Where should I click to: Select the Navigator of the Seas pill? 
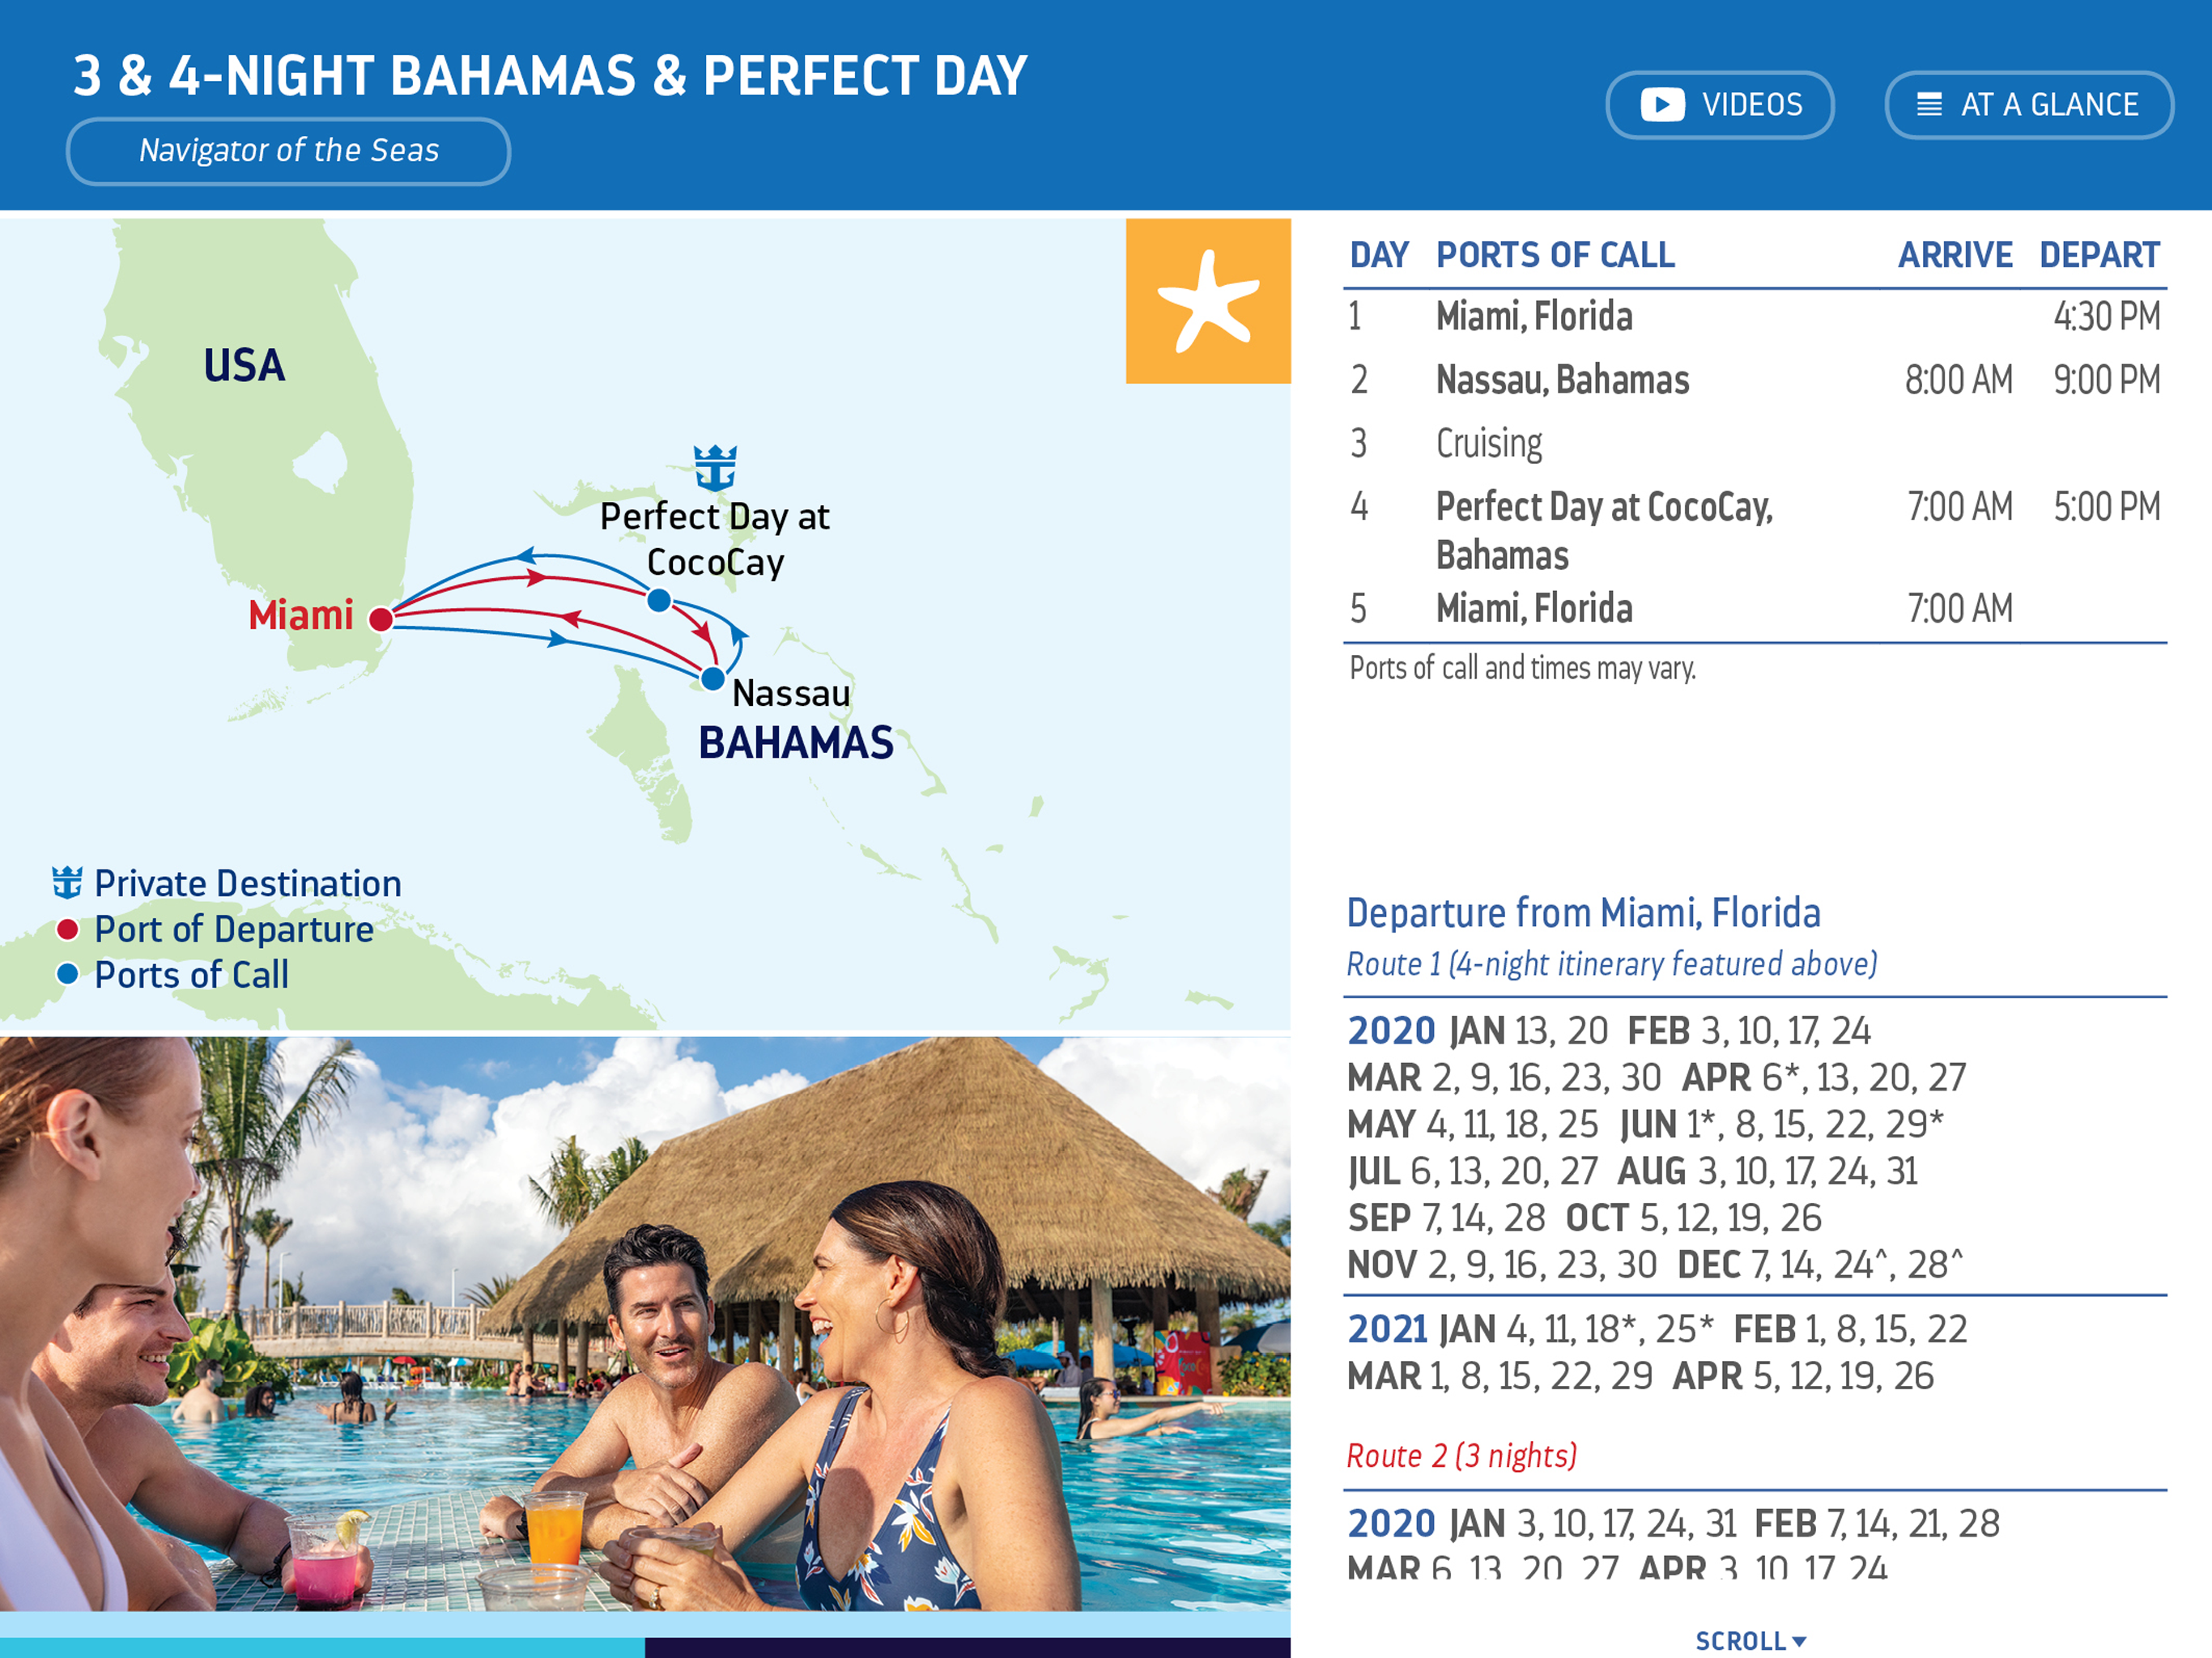click(288, 151)
